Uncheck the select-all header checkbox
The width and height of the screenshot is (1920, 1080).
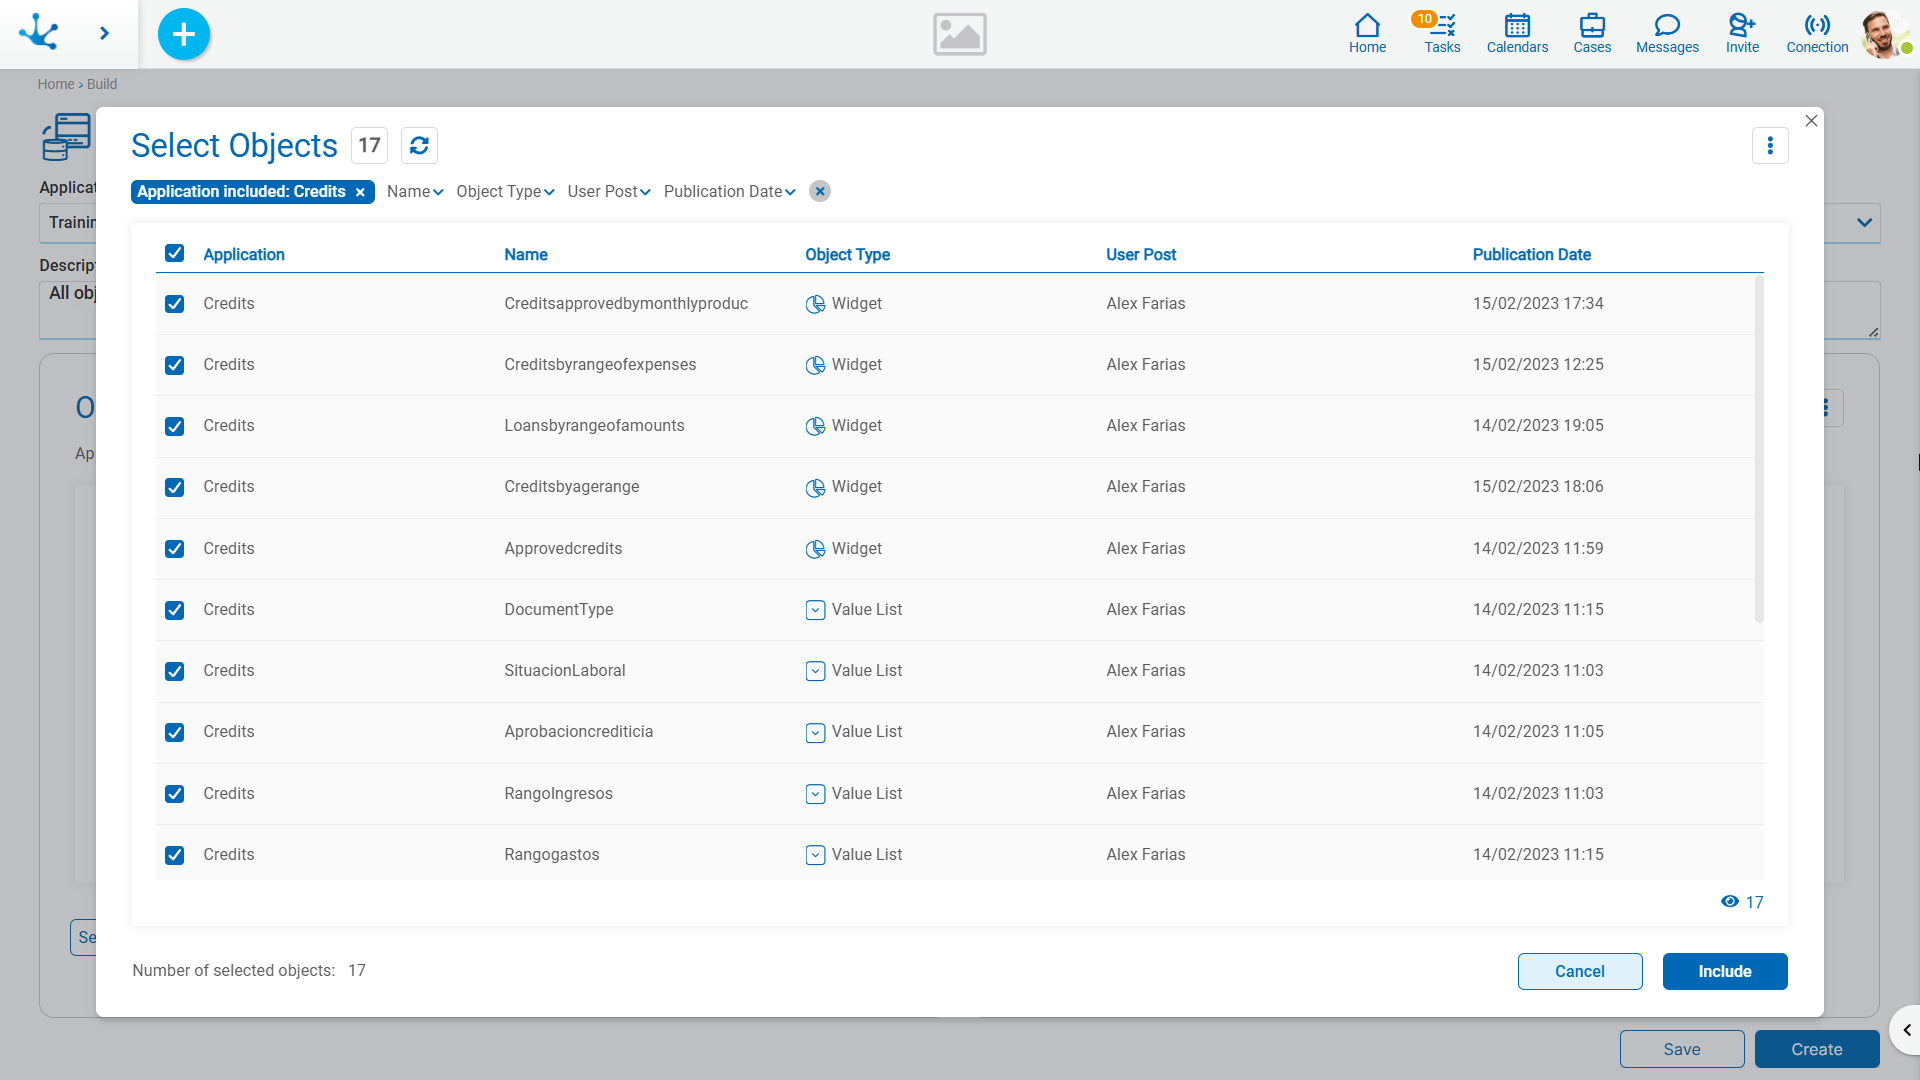[x=175, y=253]
